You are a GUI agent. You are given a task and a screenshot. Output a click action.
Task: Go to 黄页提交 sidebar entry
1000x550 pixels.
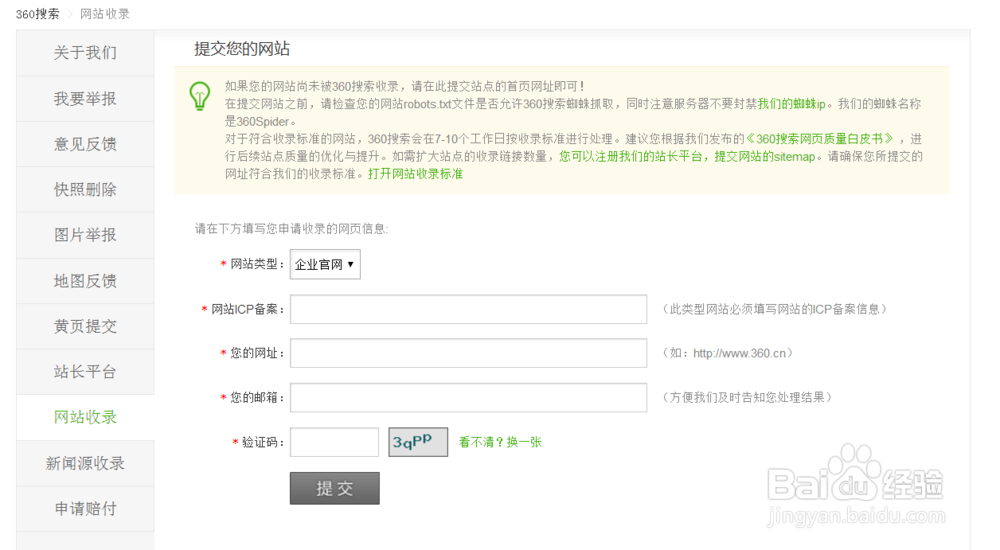point(85,327)
